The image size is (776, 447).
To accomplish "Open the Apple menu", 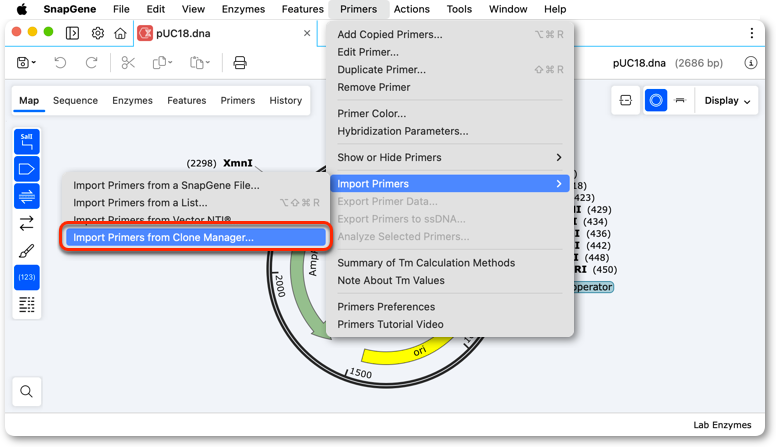I will (22, 9).
